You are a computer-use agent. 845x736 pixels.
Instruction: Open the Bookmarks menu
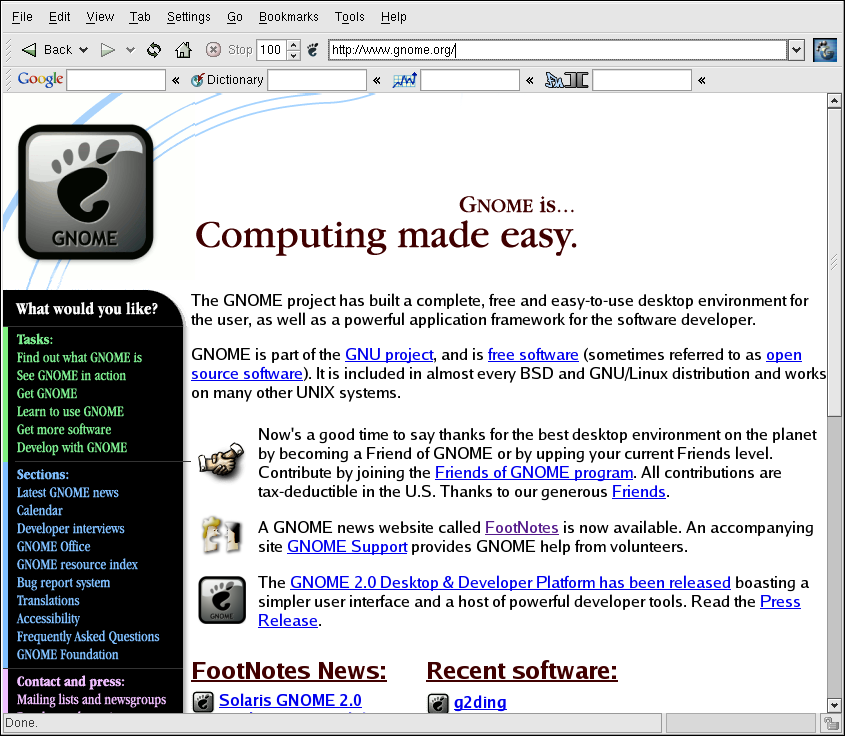coord(286,17)
